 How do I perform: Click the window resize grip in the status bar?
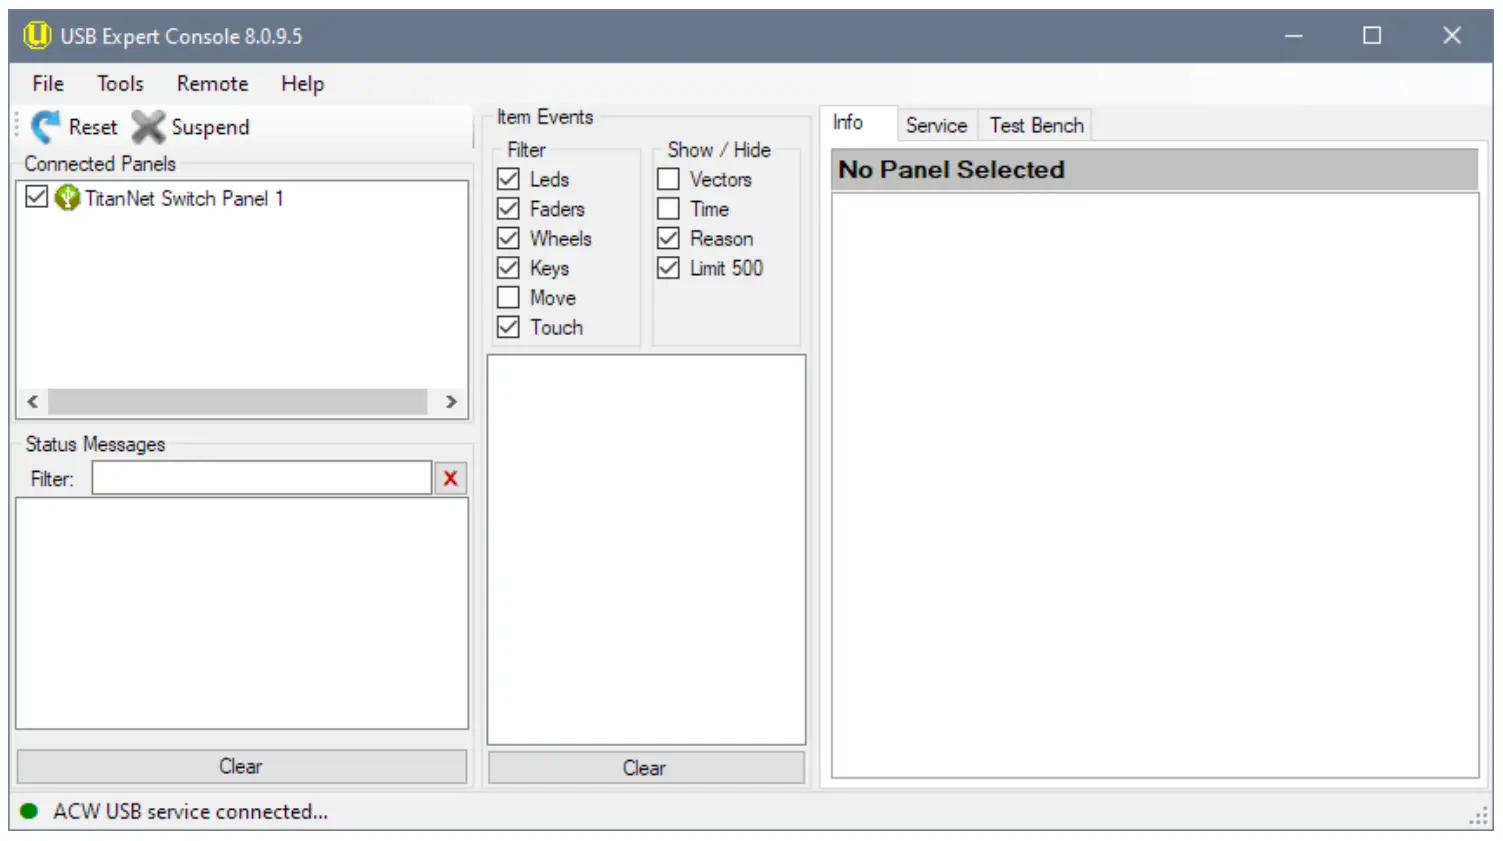(x=1480, y=816)
